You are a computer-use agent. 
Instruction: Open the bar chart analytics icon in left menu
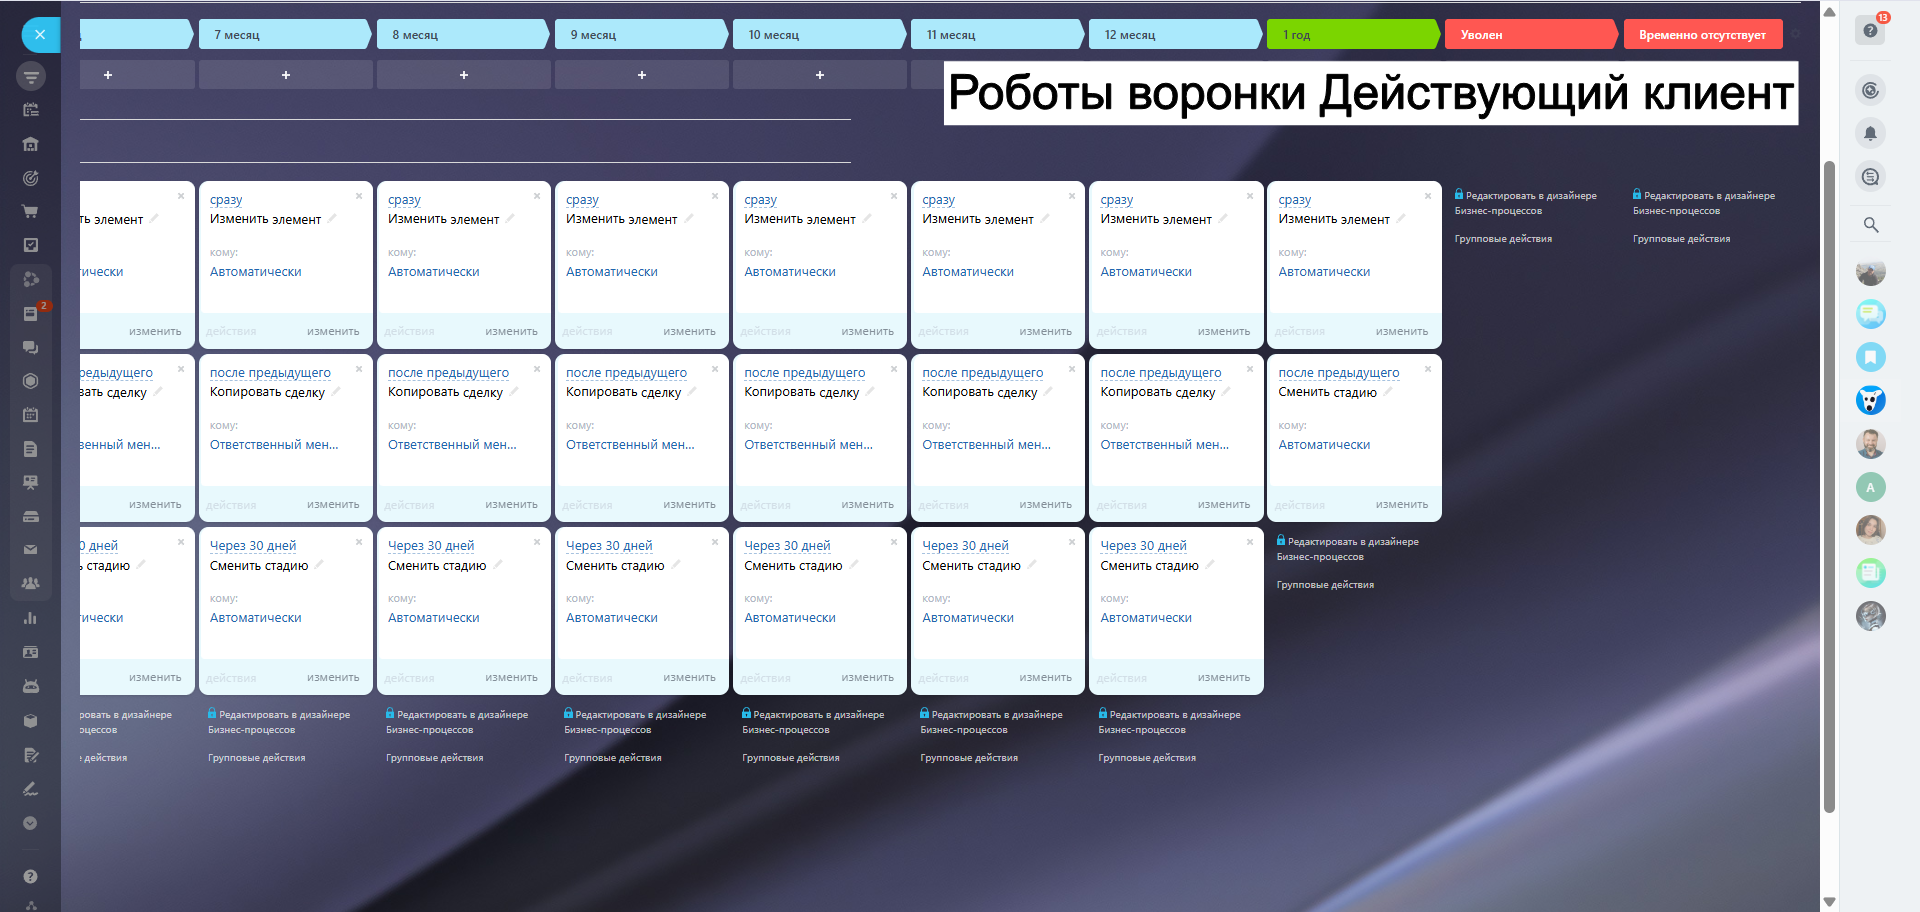[30, 618]
